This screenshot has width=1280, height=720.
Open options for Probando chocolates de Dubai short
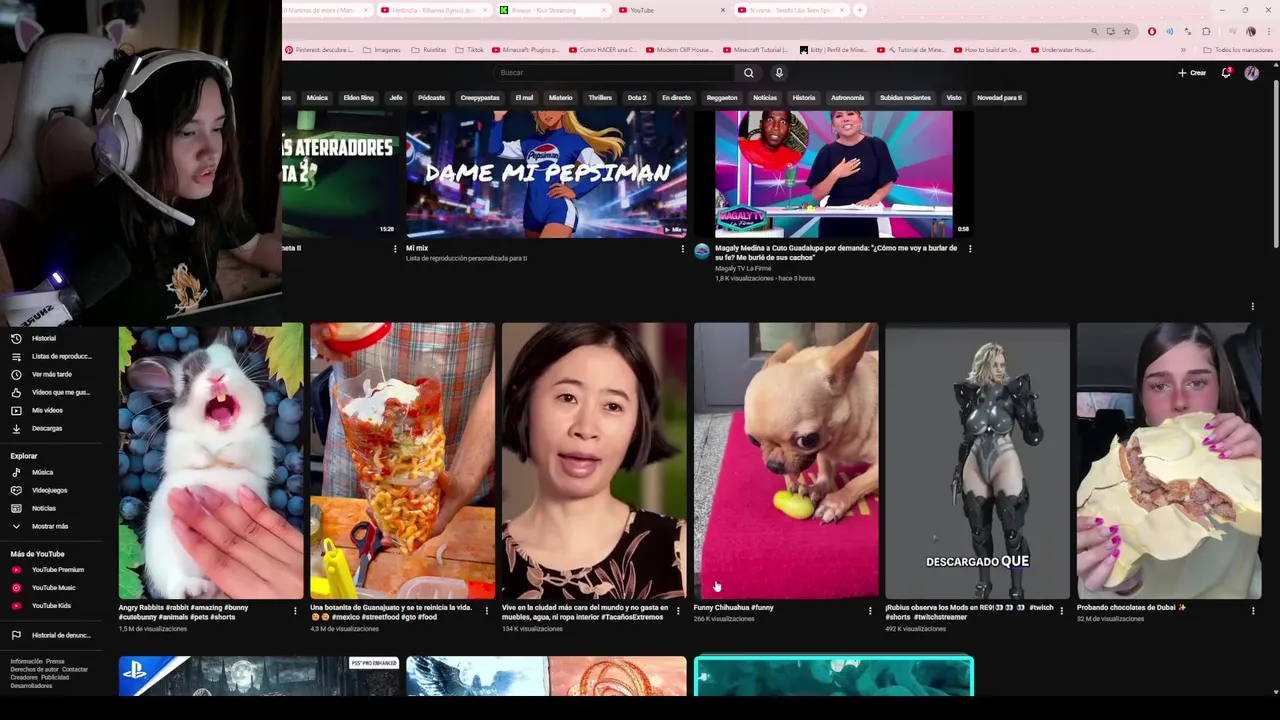1253,610
